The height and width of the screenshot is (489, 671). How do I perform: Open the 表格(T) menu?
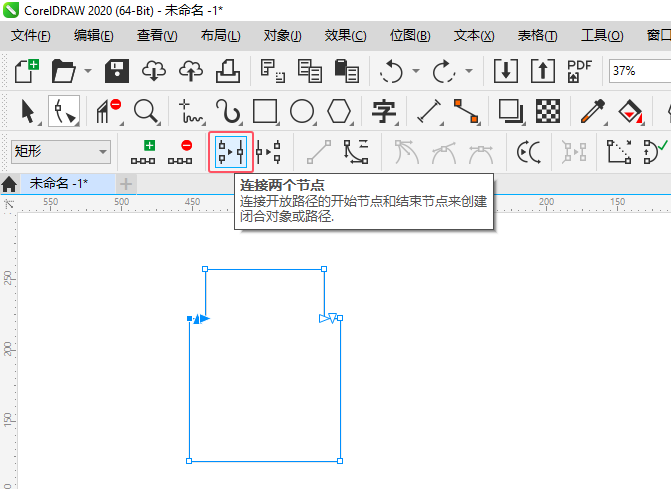click(x=537, y=36)
